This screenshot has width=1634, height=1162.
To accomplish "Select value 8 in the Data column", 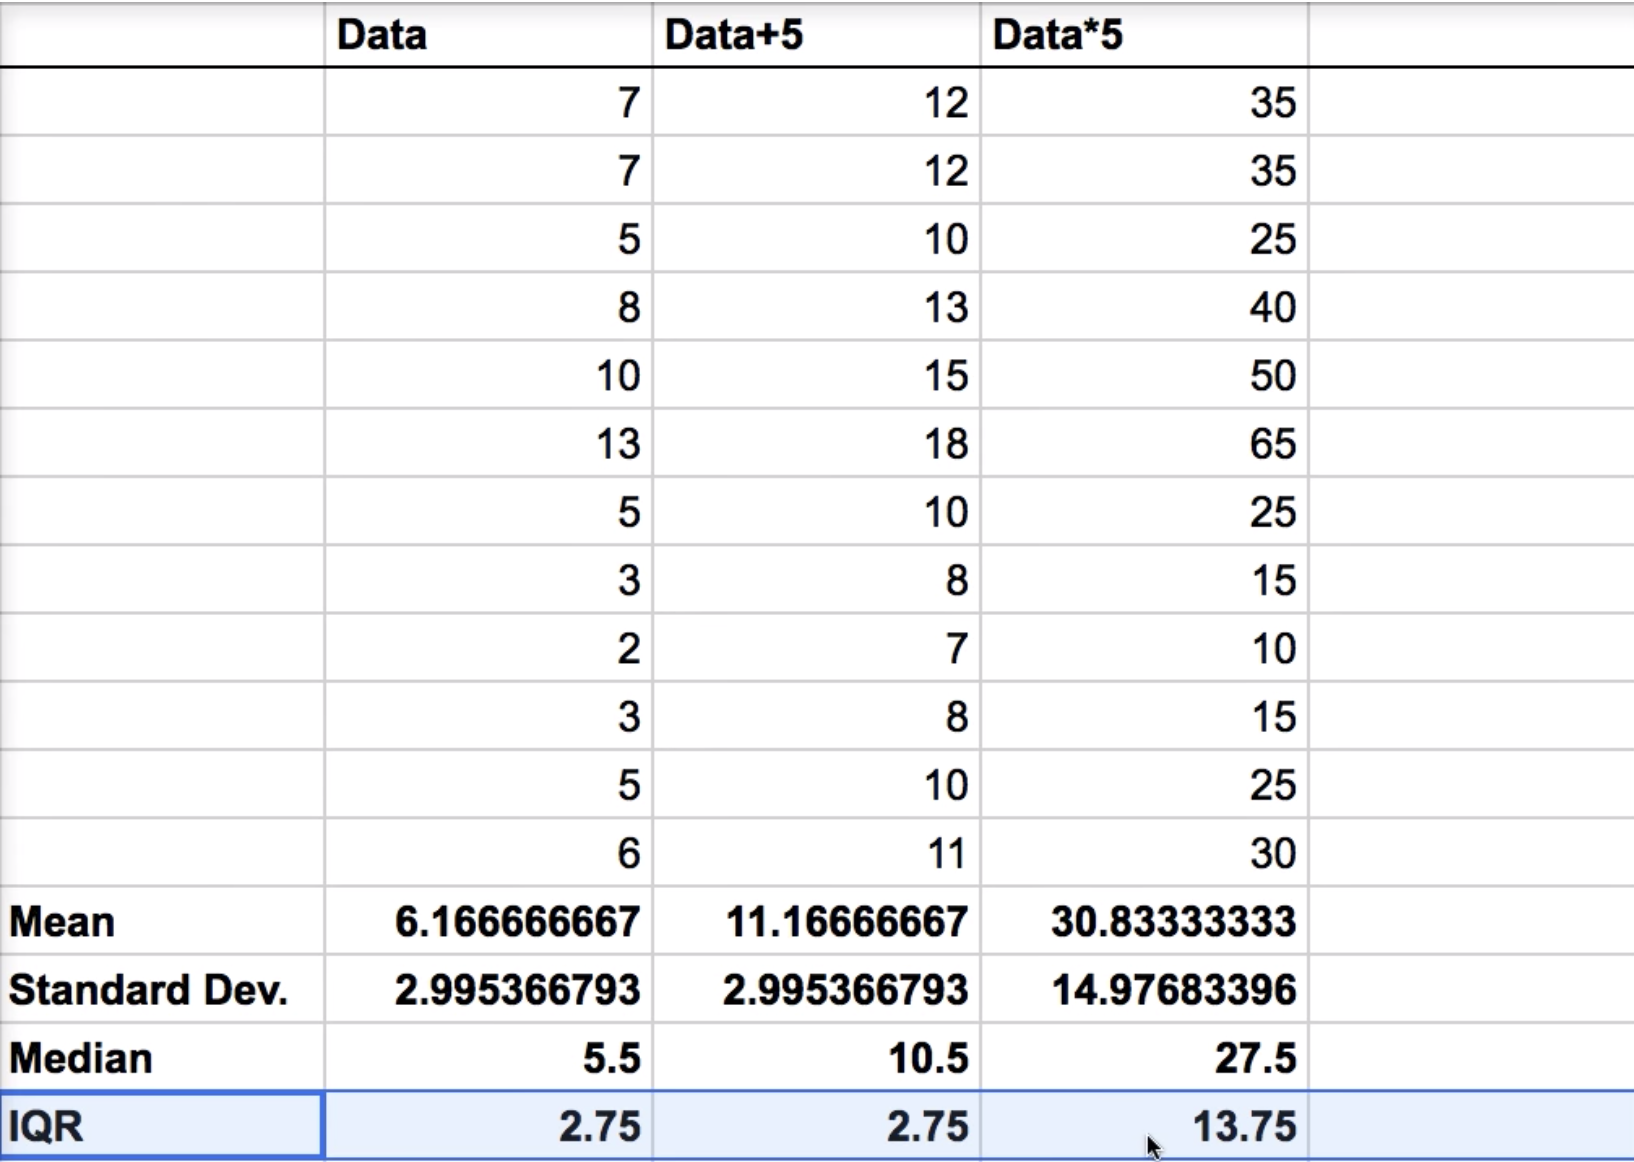I will click(489, 307).
